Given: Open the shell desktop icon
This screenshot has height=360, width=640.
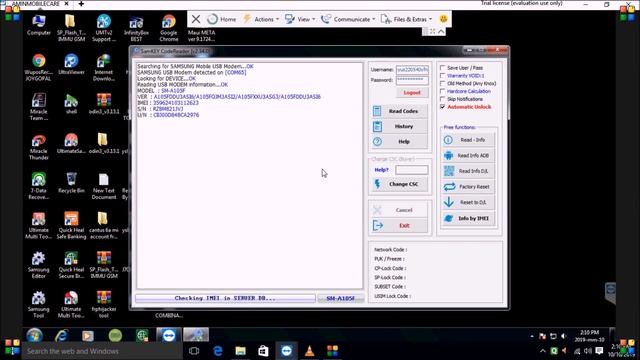Looking at the screenshot, I should point(71,103).
